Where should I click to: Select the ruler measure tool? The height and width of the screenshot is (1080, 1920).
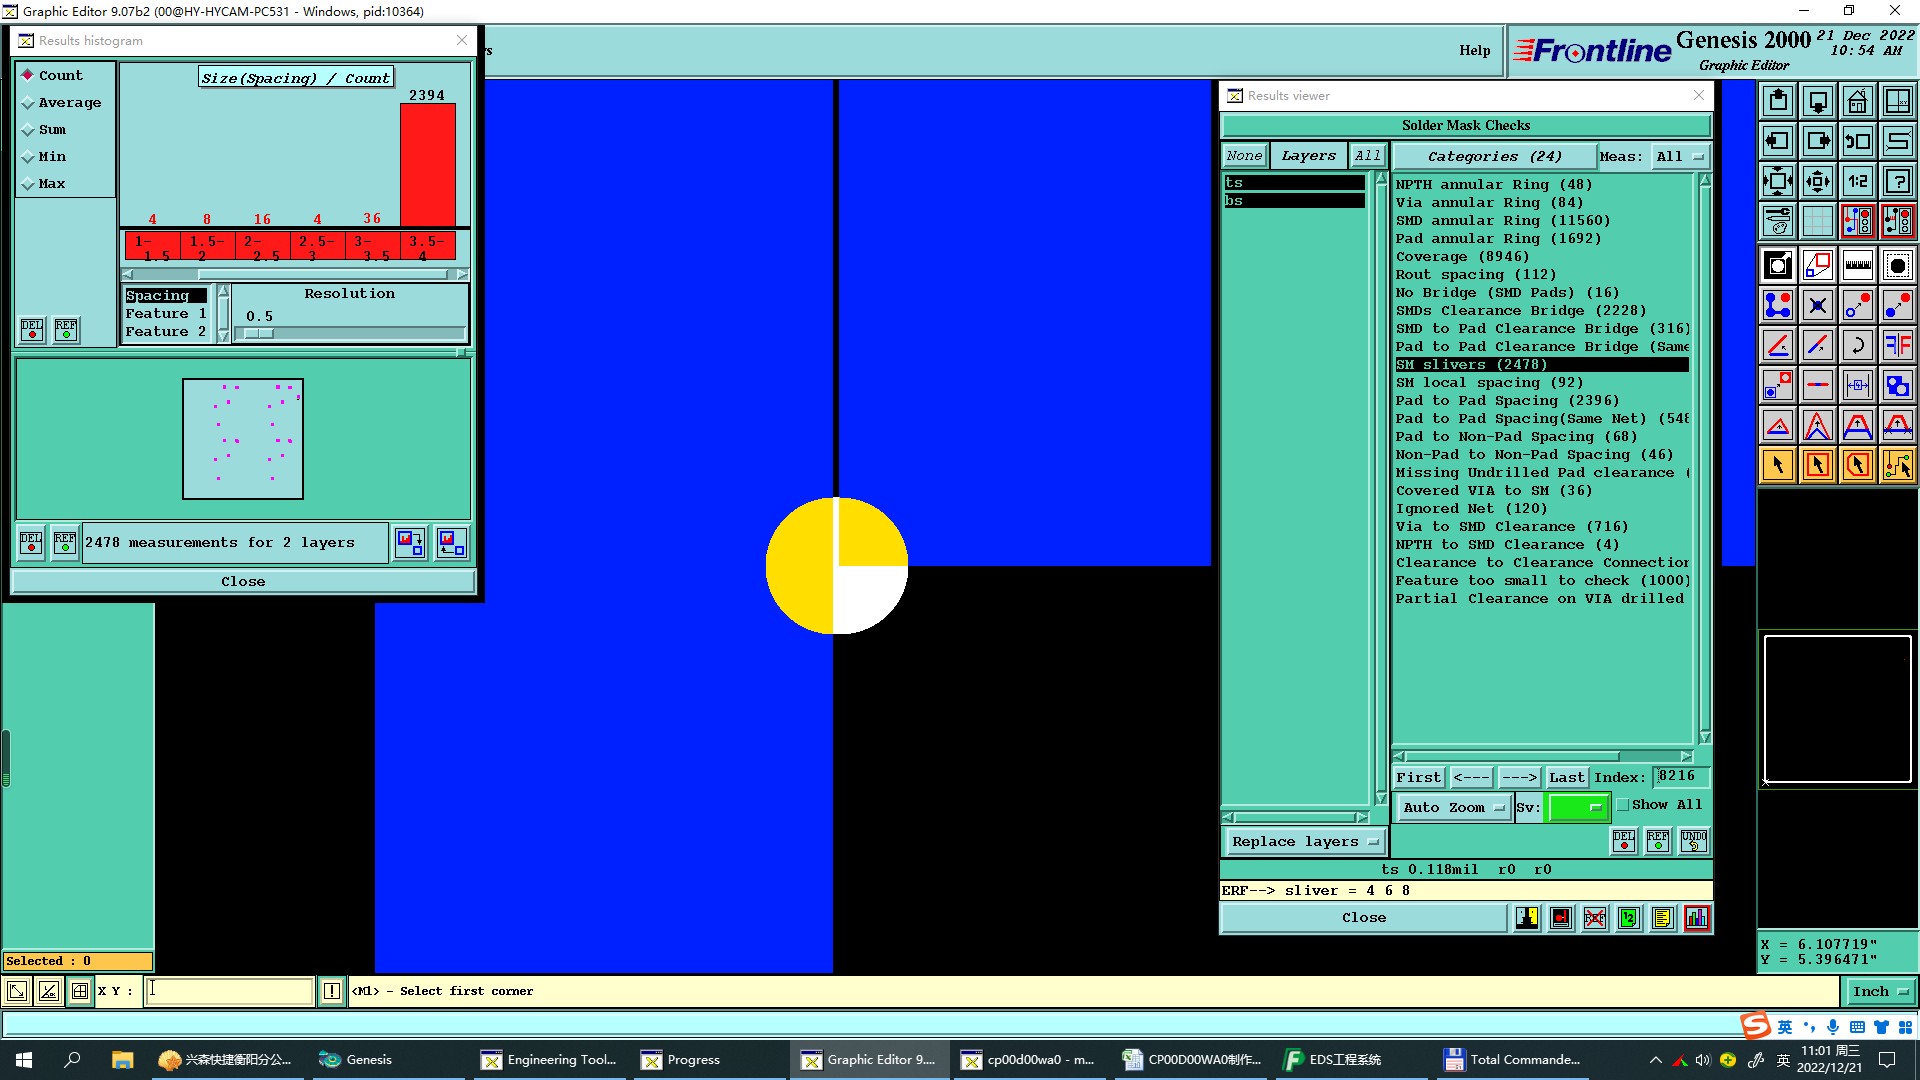click(1857, 265)
